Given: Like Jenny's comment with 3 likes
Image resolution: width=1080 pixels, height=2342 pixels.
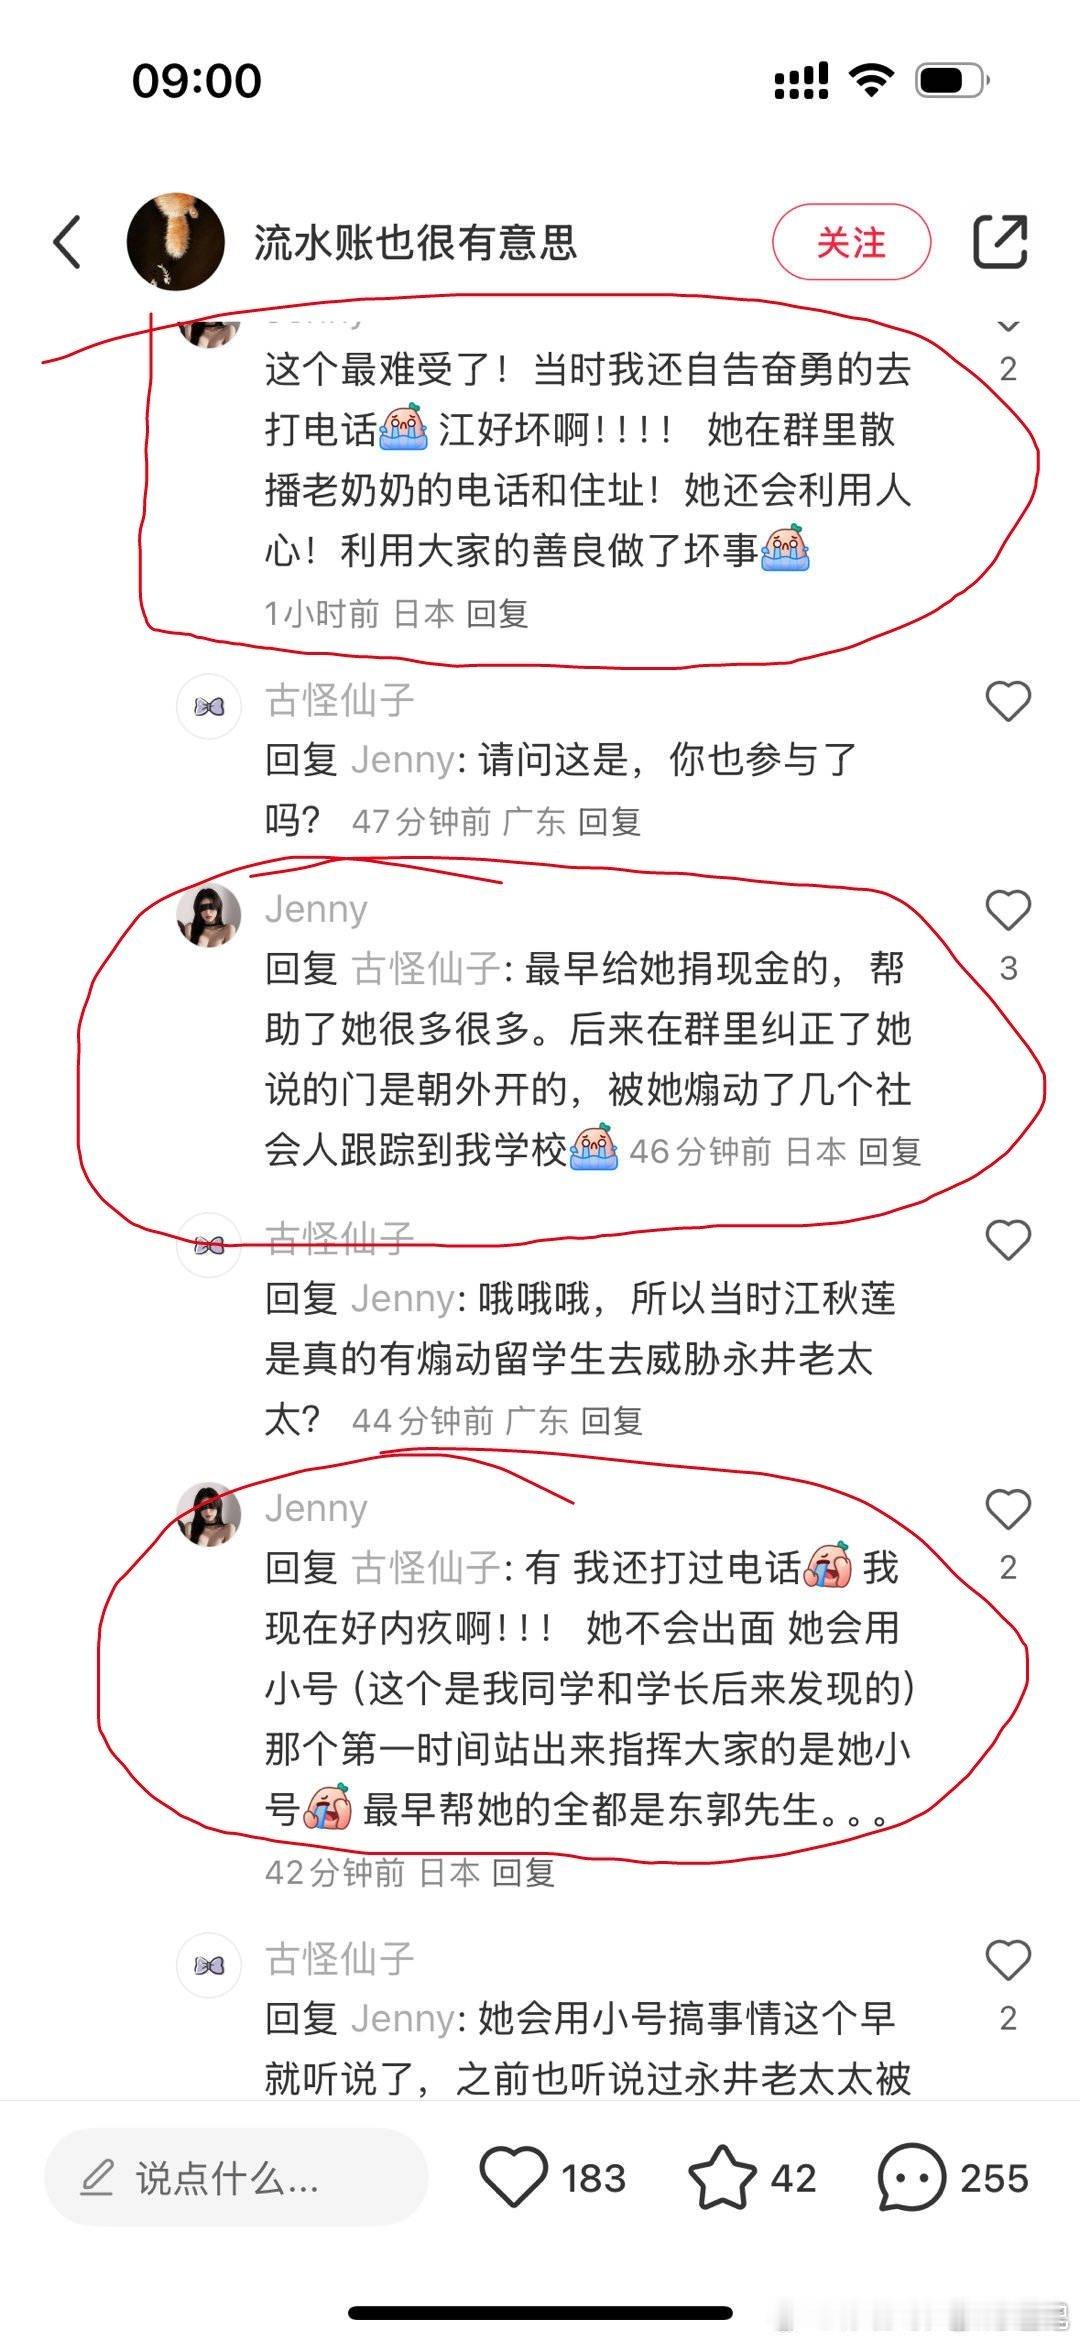Looking at the screenshot, I should pyautogui.click(x=1008, y=910).
